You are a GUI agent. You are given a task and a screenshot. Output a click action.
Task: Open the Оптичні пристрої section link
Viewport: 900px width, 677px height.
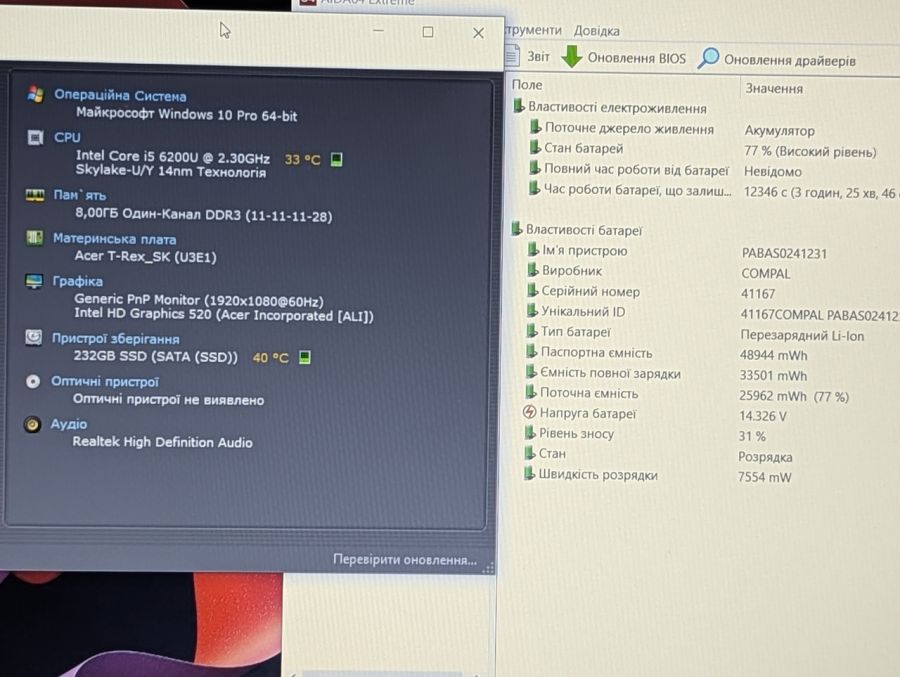(105, 382)
